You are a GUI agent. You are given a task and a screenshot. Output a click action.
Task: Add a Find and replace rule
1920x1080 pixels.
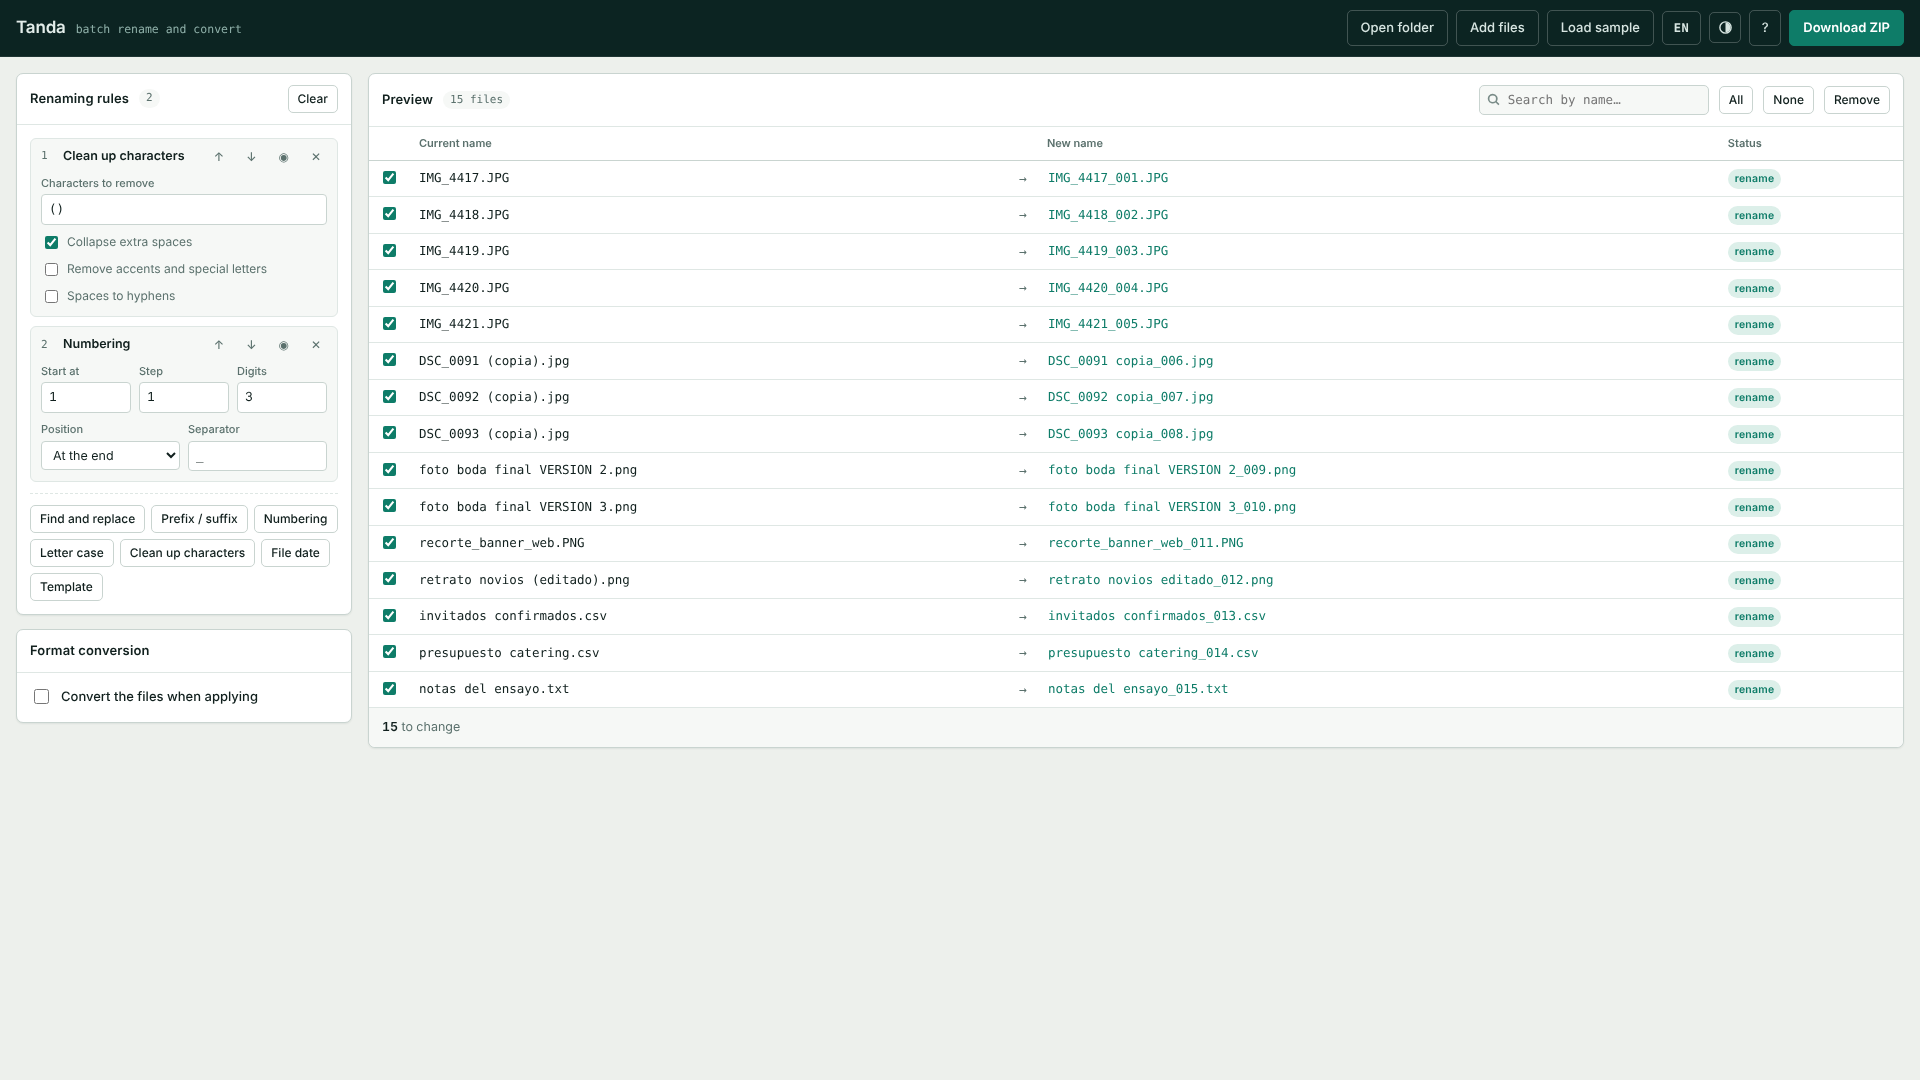[87, 519]
